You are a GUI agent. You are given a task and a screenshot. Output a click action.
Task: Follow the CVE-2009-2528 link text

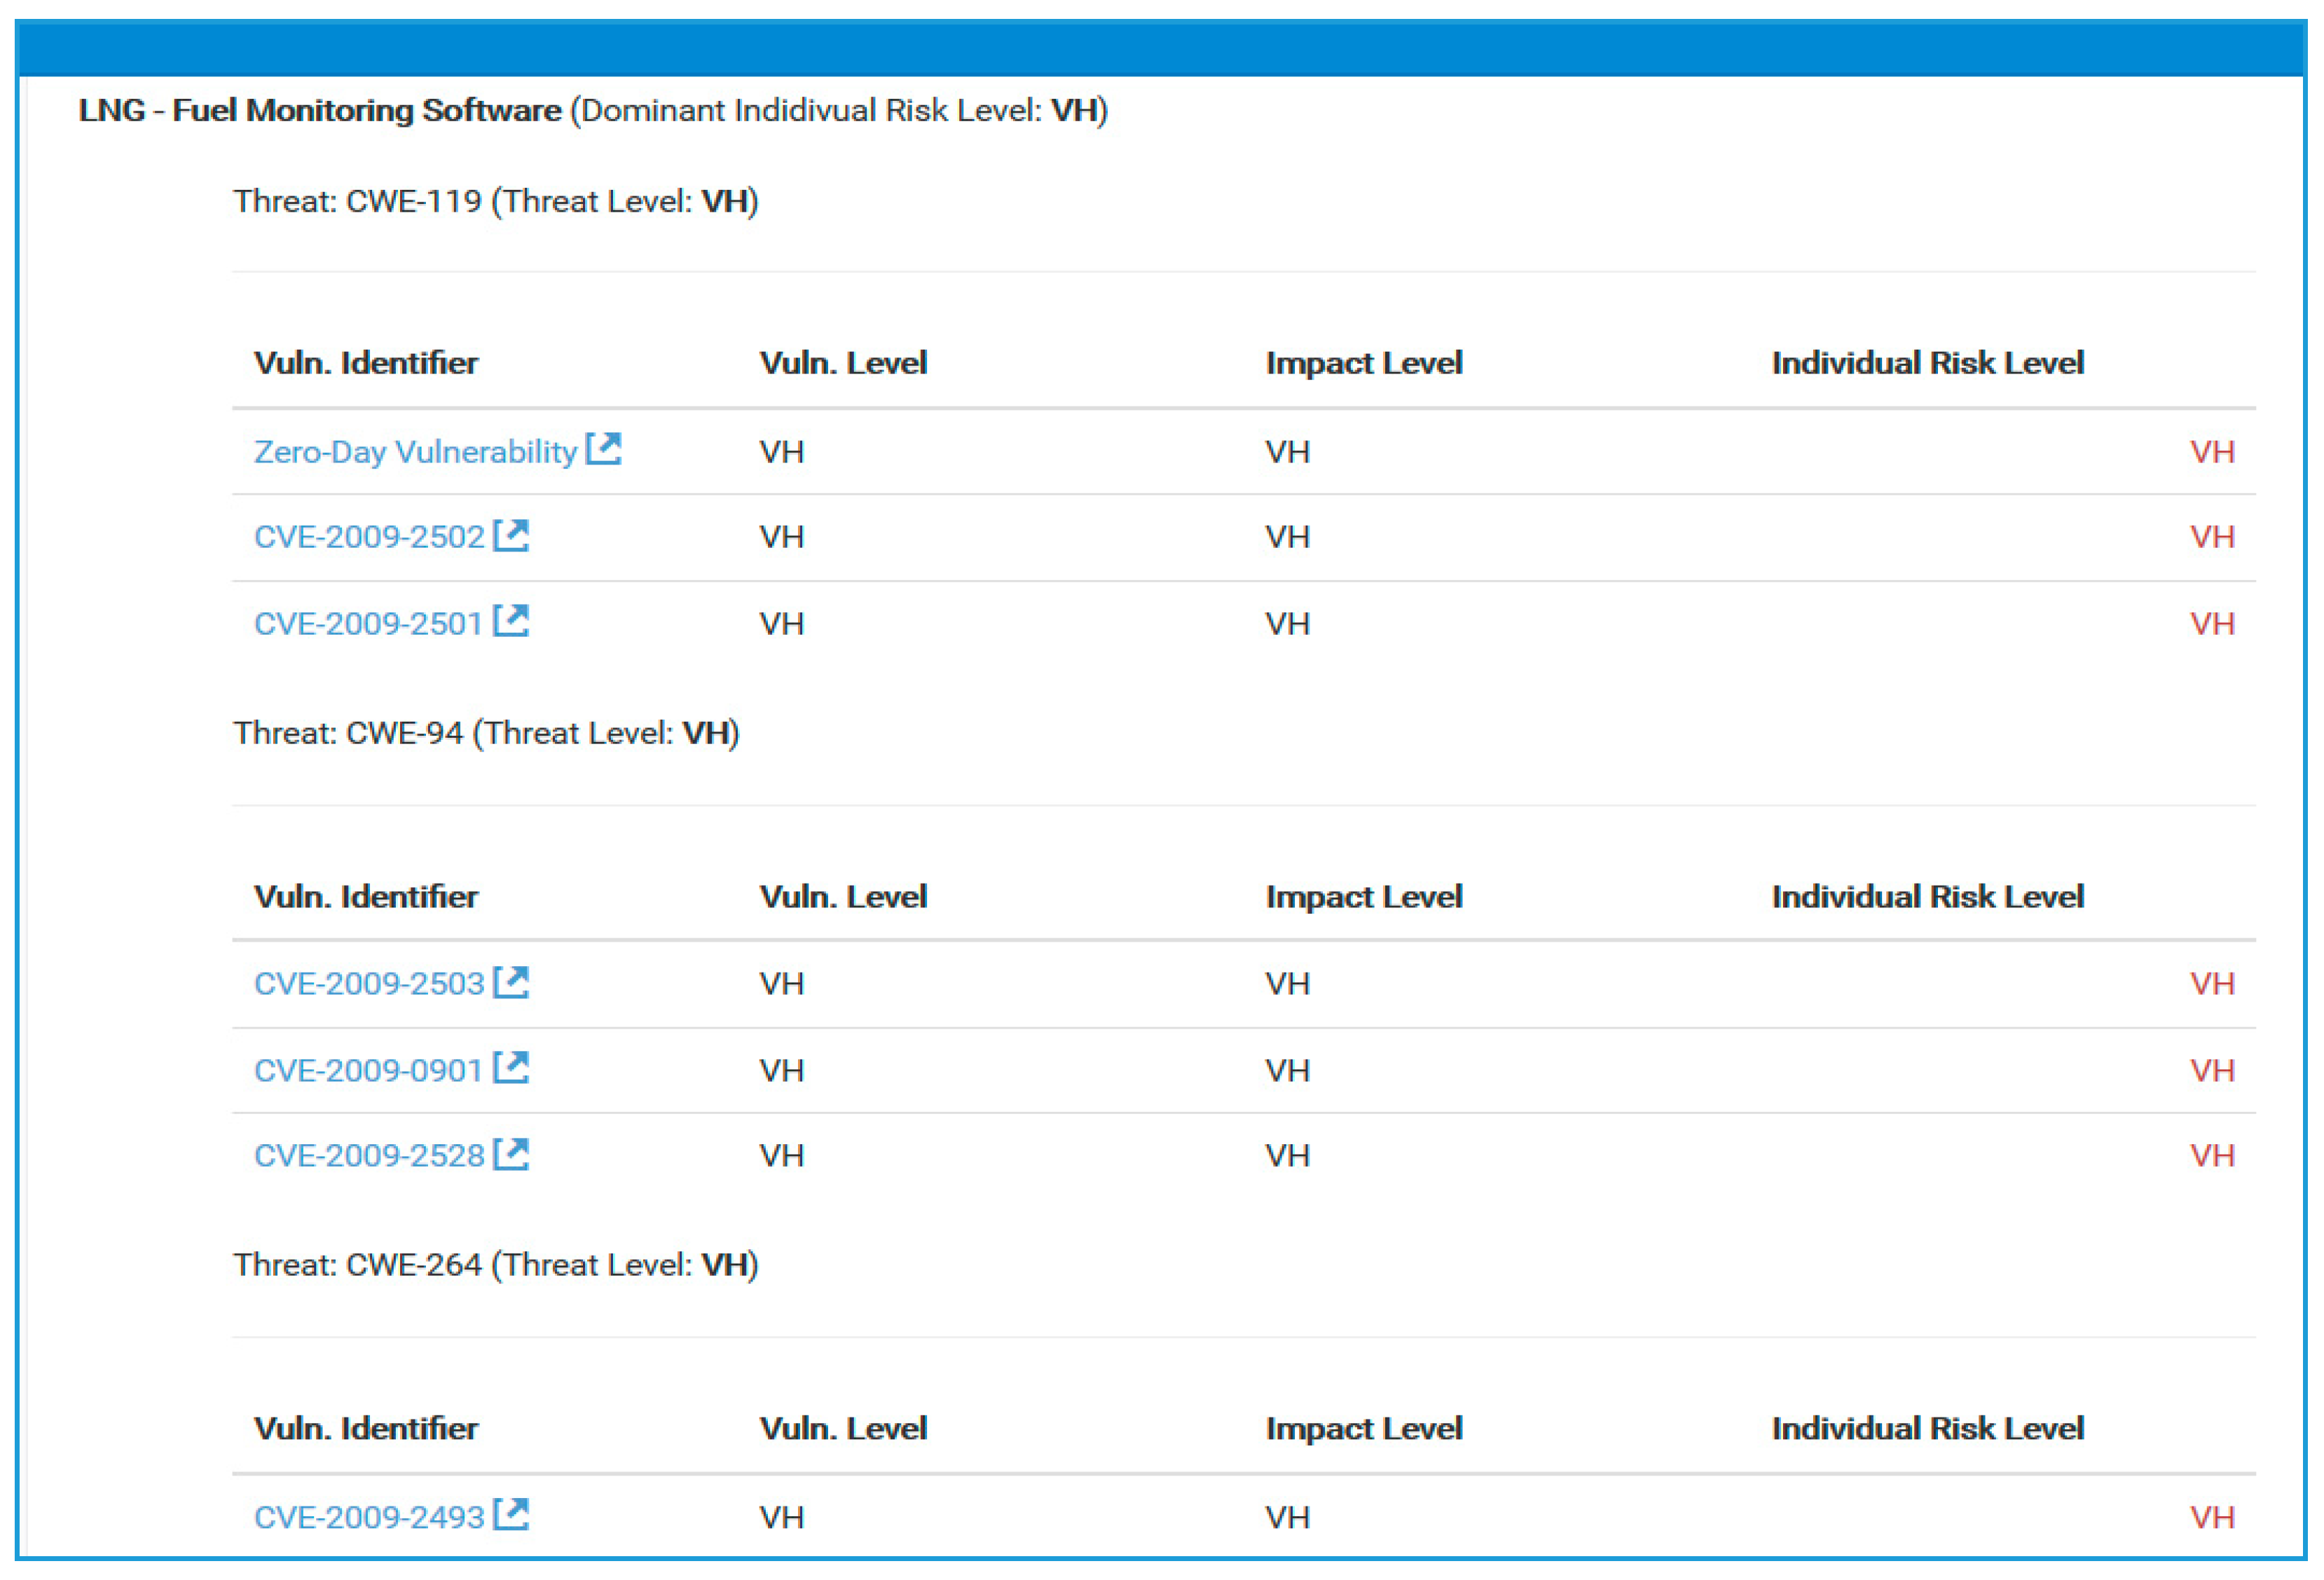369,1156
